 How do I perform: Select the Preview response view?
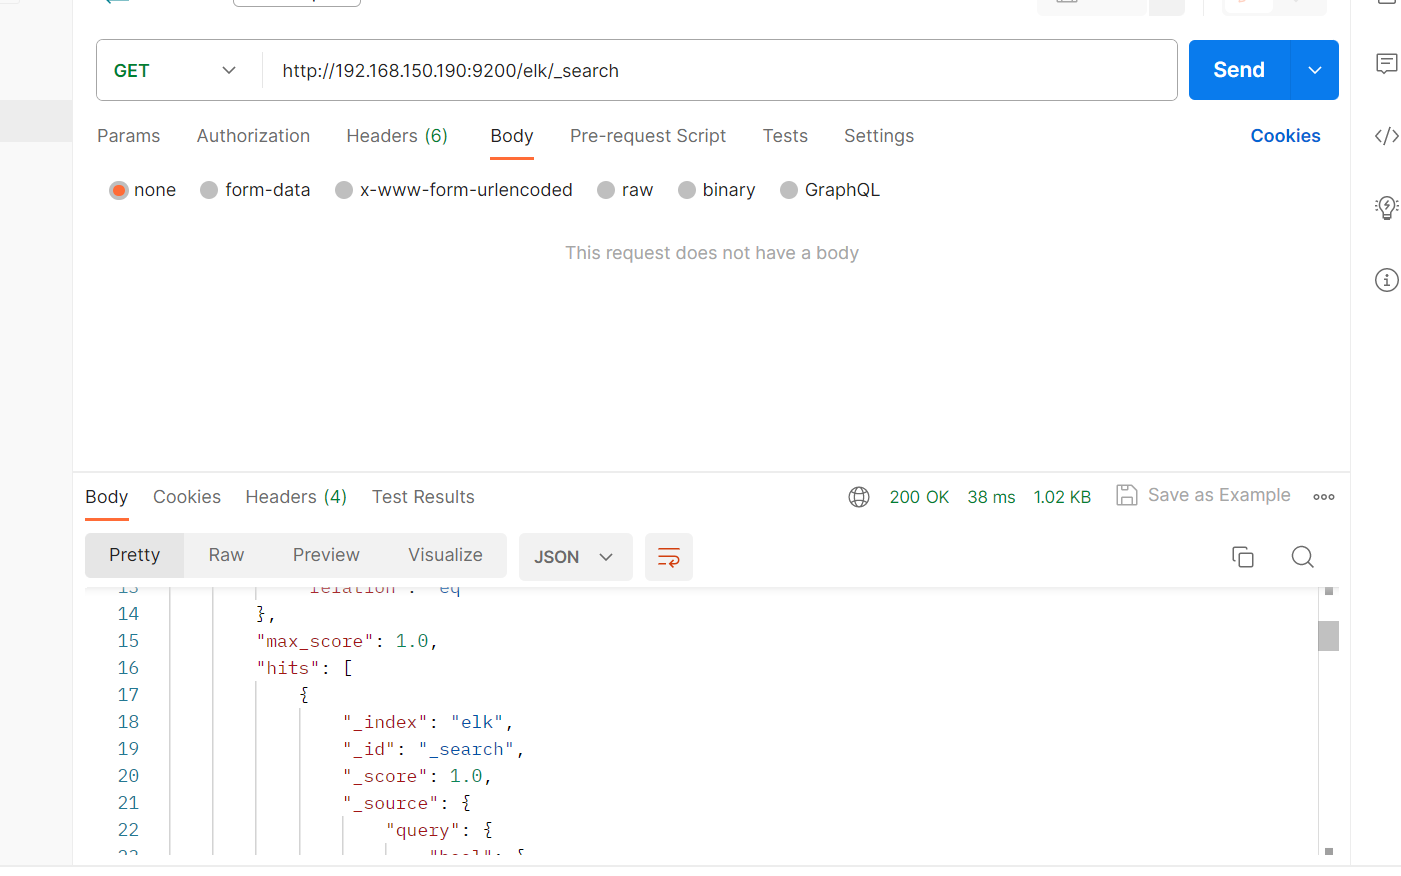[326, 555]
